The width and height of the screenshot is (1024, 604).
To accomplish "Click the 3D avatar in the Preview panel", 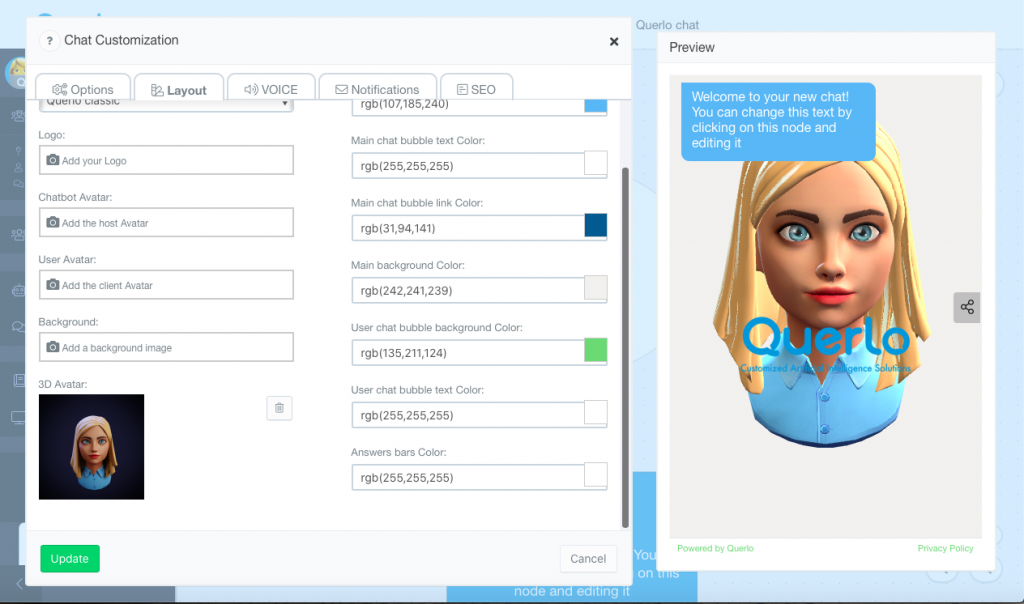I will [823, 287].
